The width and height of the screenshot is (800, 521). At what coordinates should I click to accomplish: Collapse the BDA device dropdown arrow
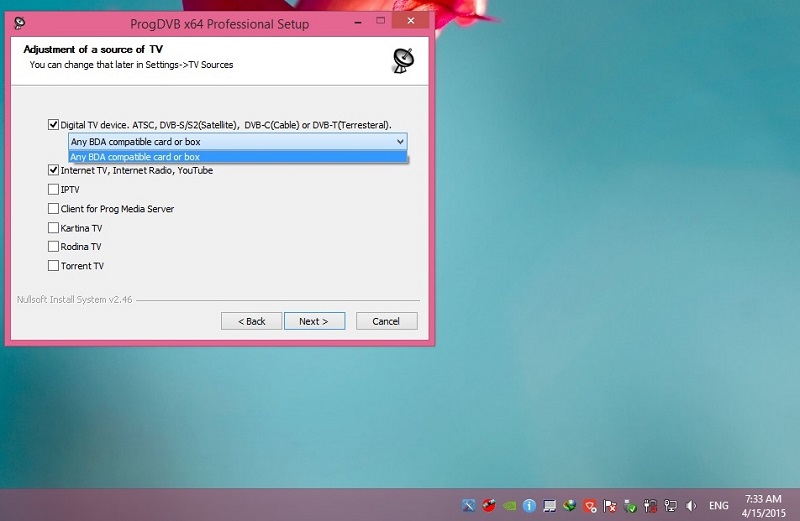point(400,142)
